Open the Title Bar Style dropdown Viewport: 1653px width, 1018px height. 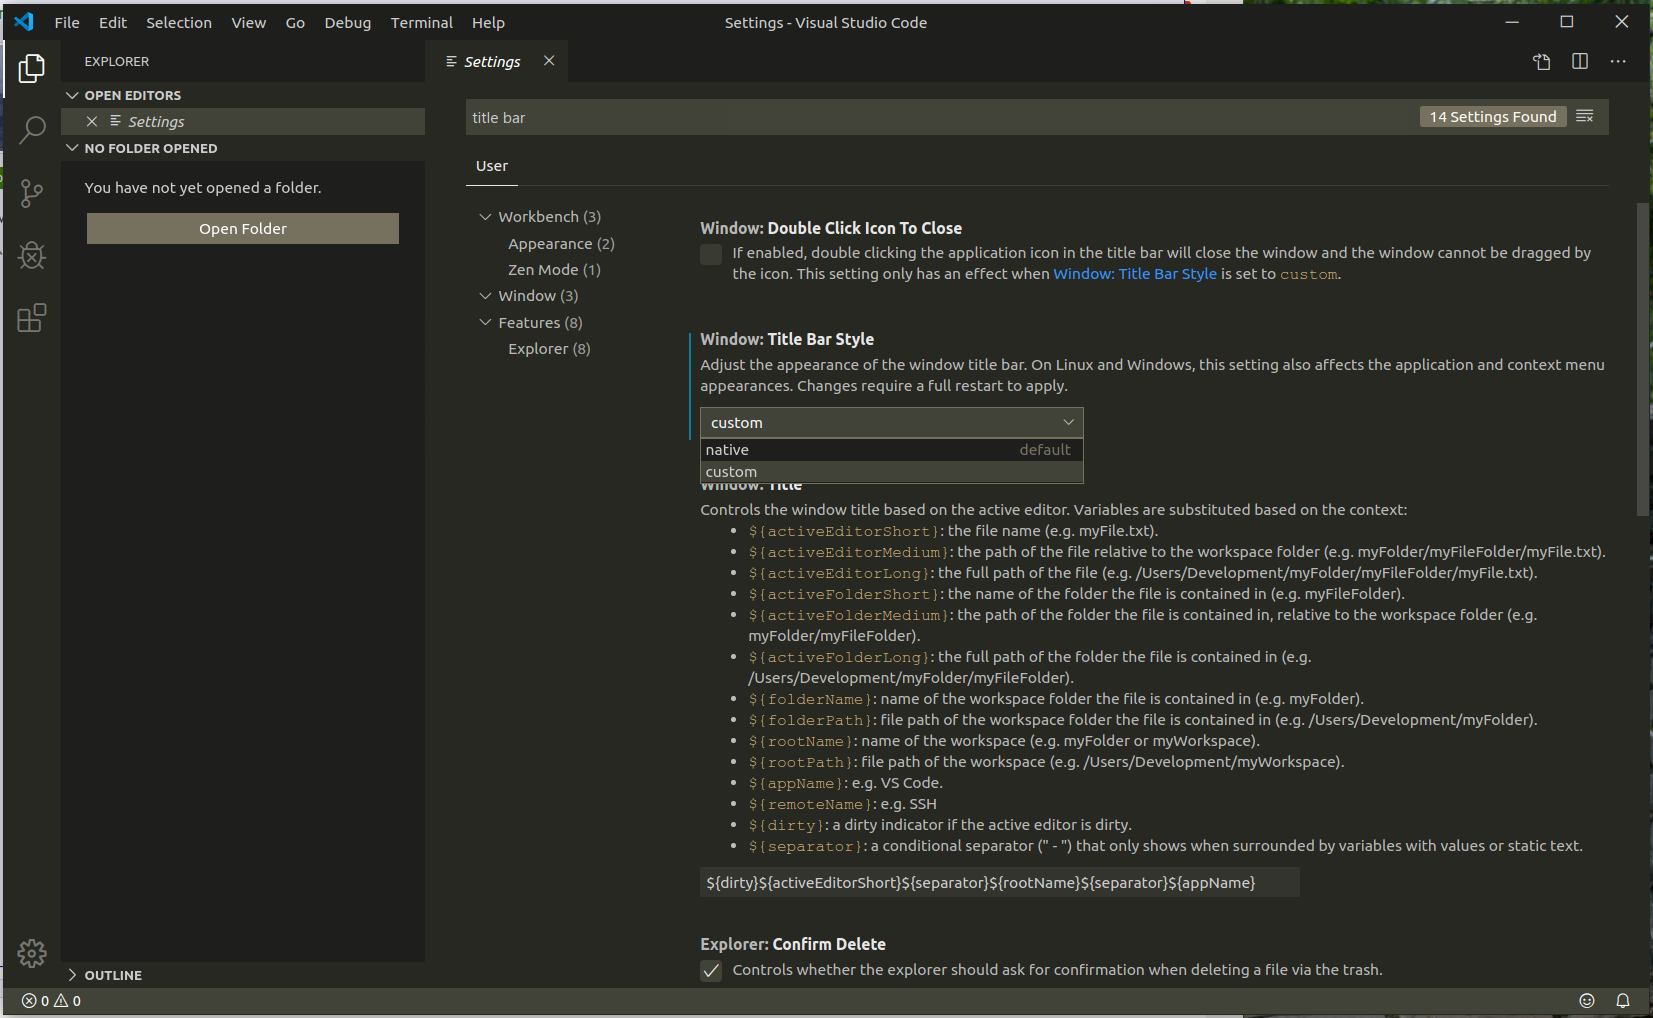892,423
